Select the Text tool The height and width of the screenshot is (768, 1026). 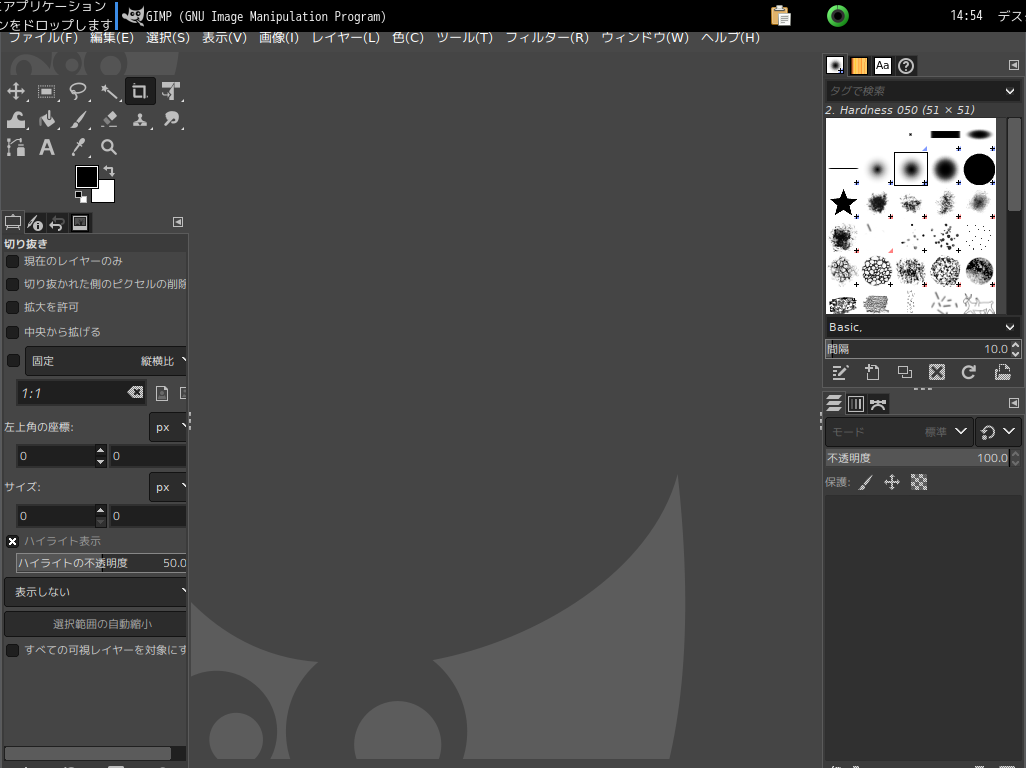tap(46, 147)
